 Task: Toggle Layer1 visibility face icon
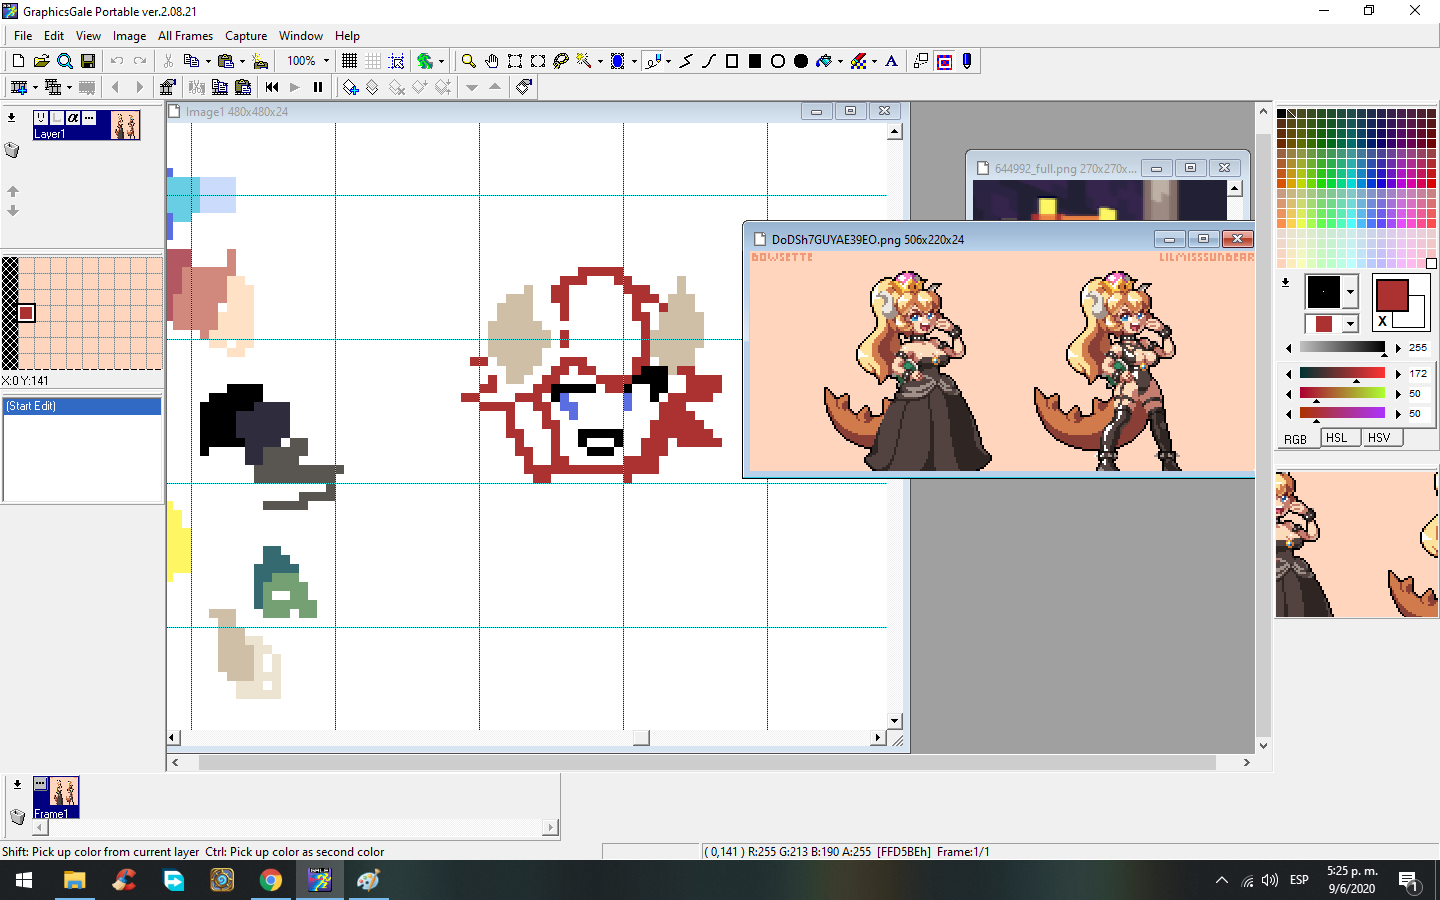coord(41,118)
